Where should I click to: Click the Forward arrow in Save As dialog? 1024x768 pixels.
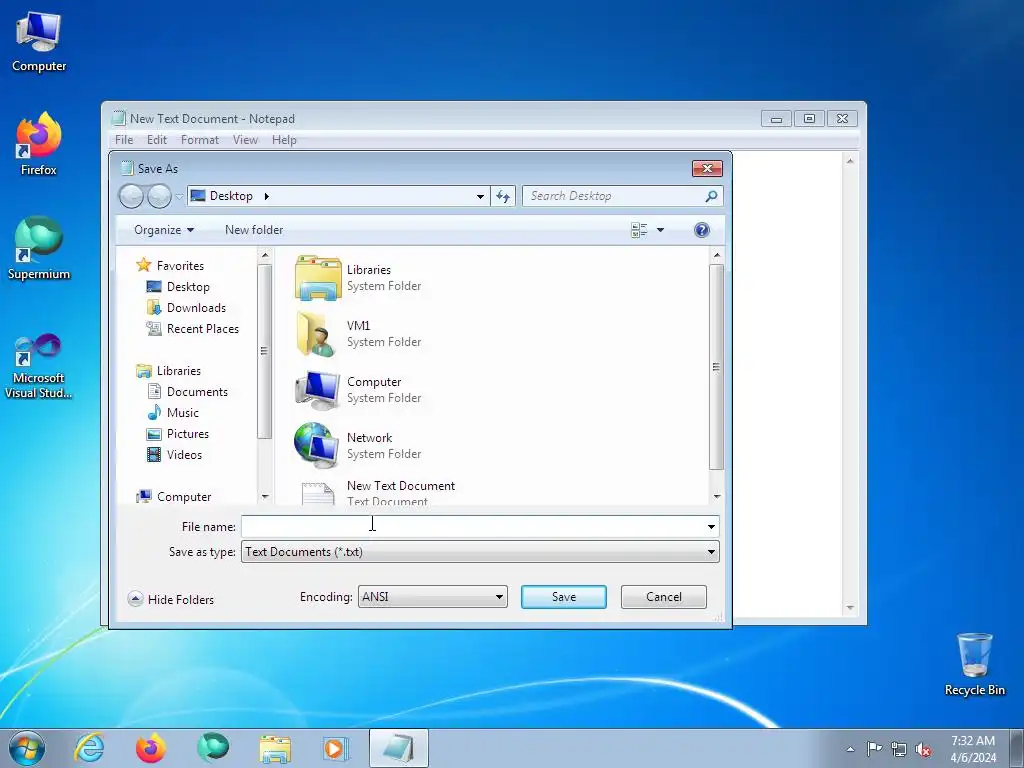159,196
